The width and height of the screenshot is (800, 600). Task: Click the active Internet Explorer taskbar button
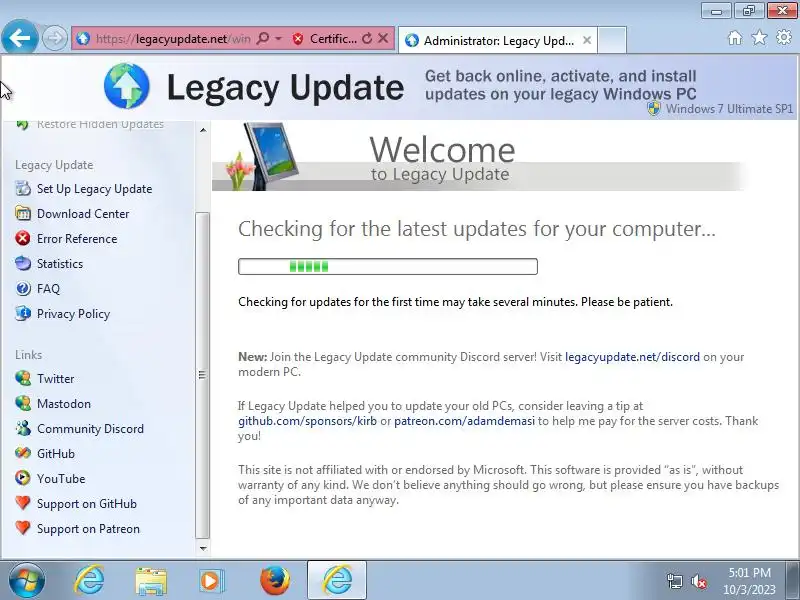pyautogui.click(x=337, y=580)
